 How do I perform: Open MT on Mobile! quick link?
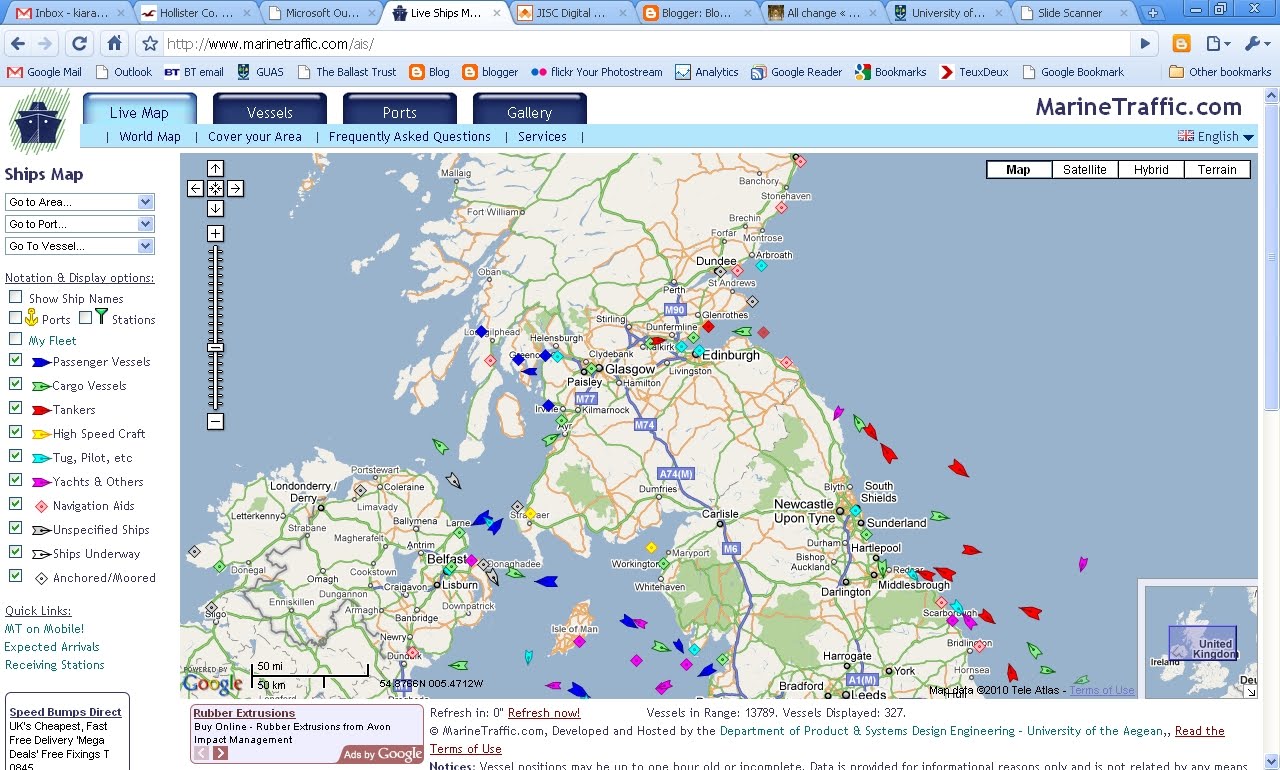(44, 629)
